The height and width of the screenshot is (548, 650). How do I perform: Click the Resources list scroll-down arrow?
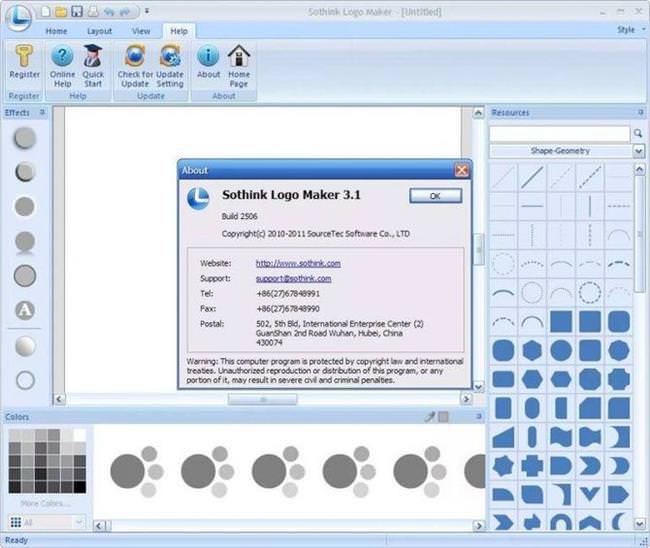point(639,524)
